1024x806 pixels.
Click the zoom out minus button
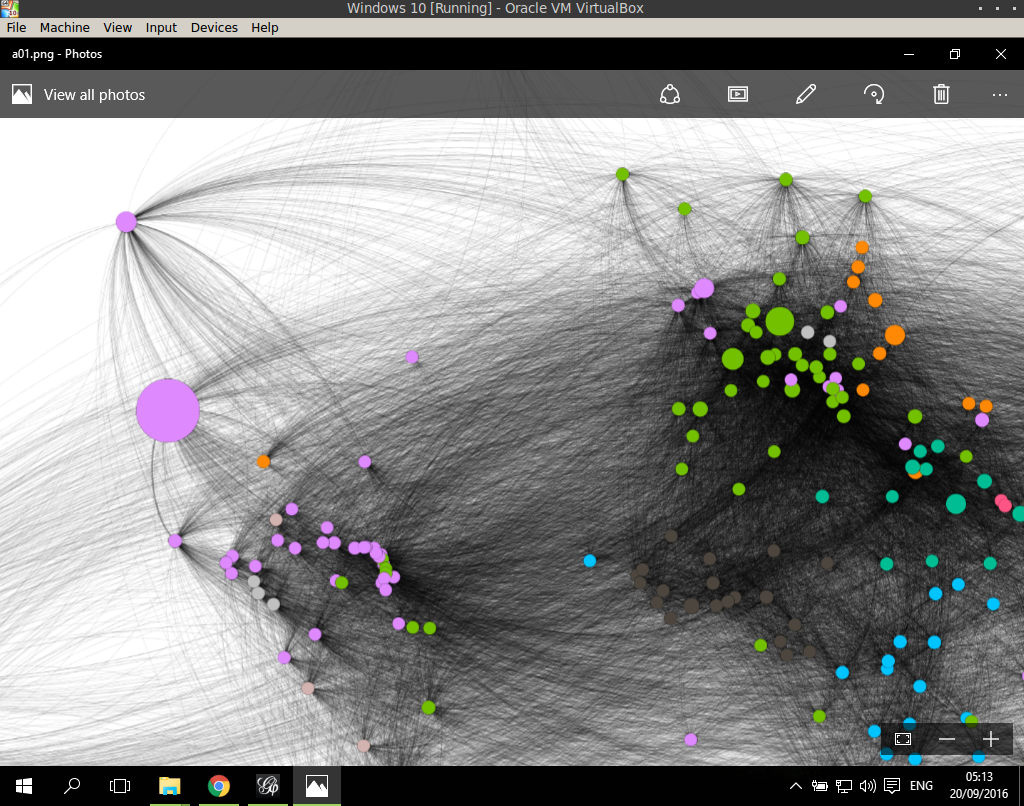pyautogui.click(x=947, y=739)
